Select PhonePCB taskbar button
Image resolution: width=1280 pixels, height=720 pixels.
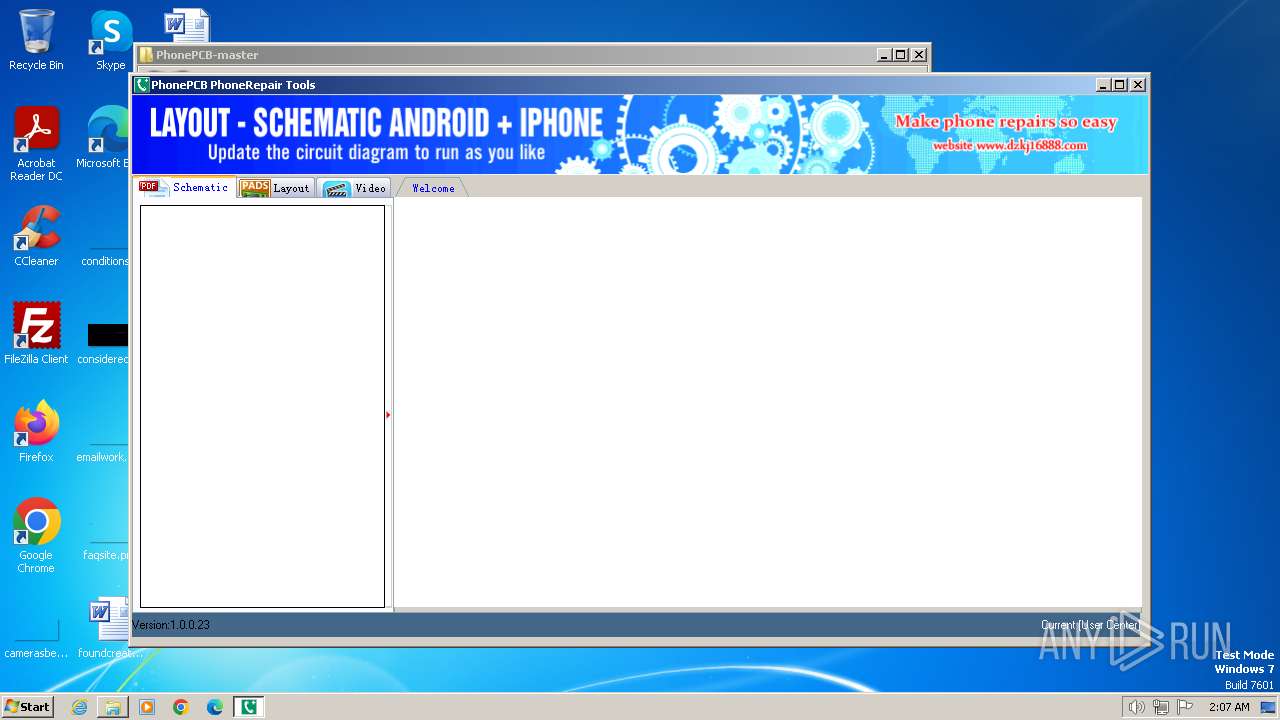tap(249, 707)
